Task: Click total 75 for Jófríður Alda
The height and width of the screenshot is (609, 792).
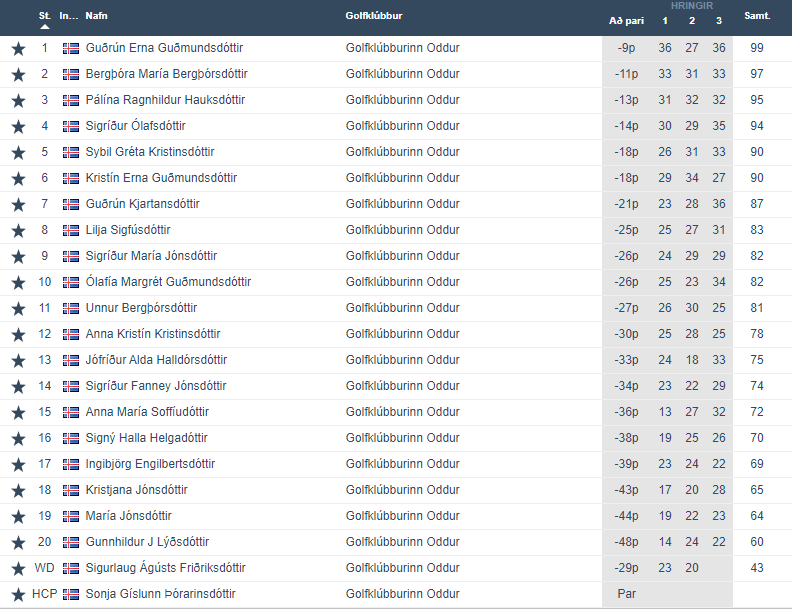Action: (757, 360)
